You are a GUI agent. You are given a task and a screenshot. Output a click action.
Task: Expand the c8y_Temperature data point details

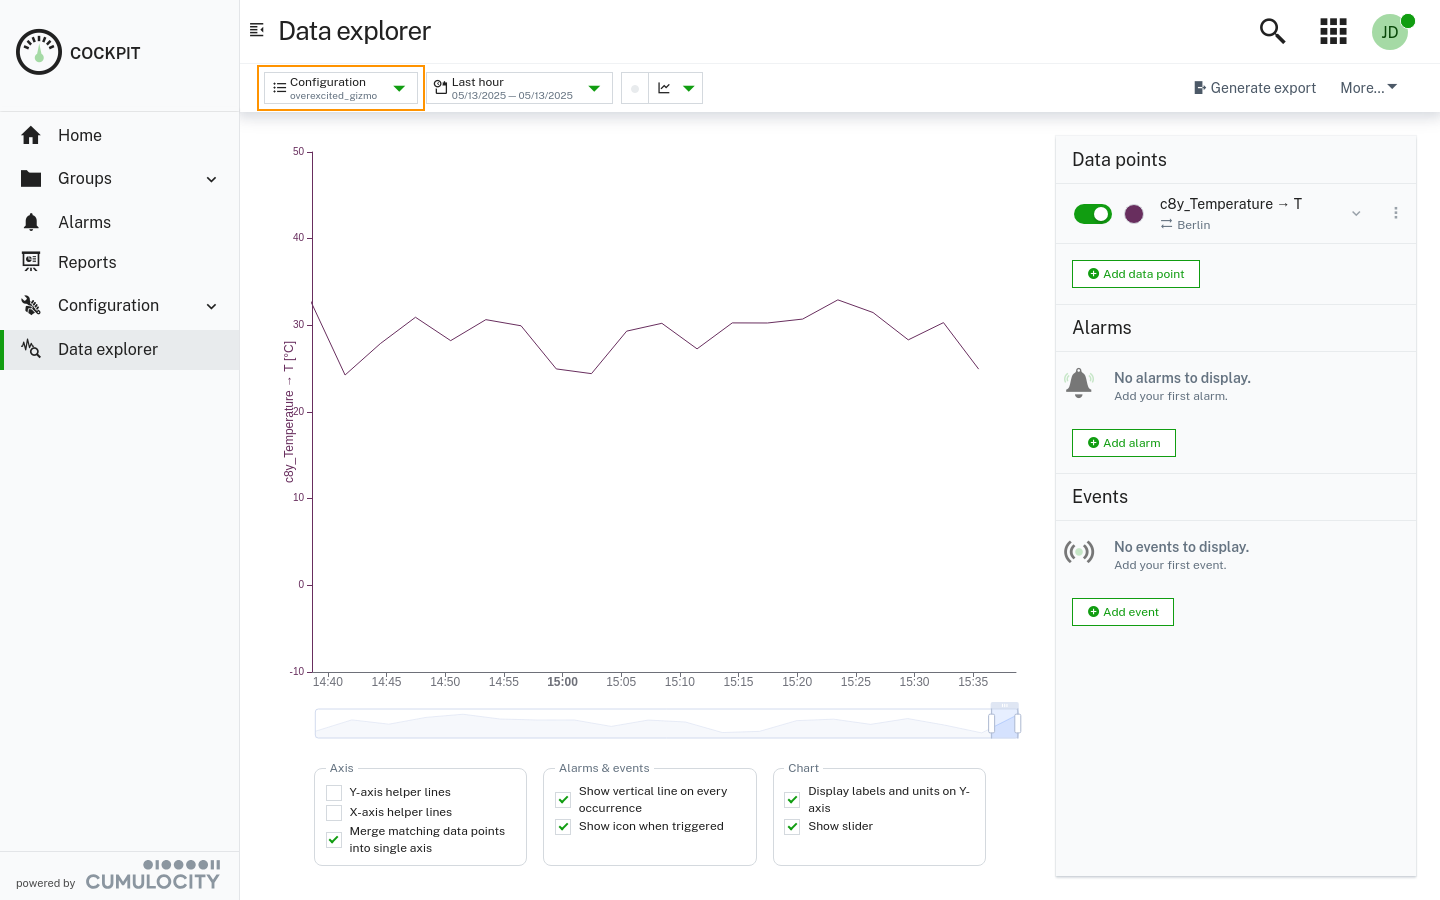click(1356, 213)
